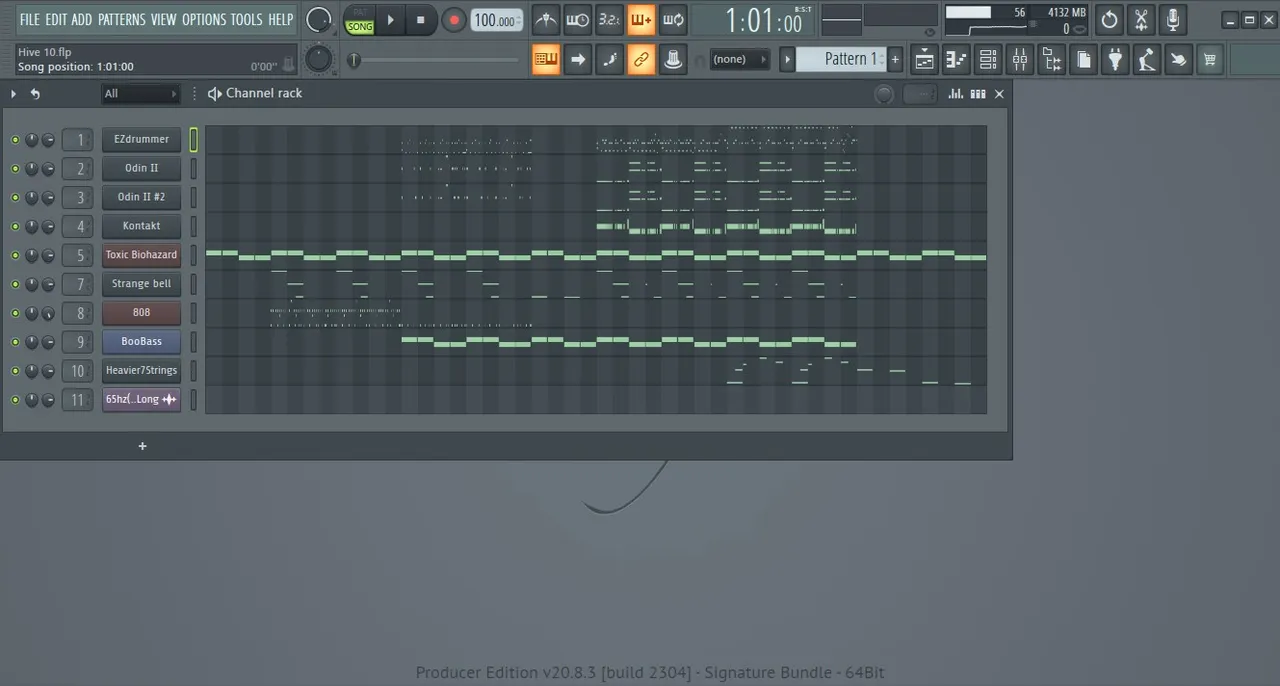The image size is (1280, 686).
Task: Open the ADD menu
Action: [82, 19]
